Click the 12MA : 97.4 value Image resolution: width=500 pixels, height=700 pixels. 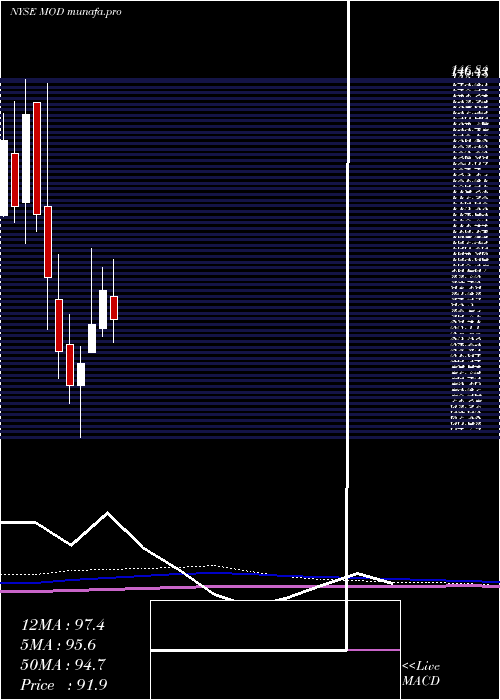click(63, 625)
